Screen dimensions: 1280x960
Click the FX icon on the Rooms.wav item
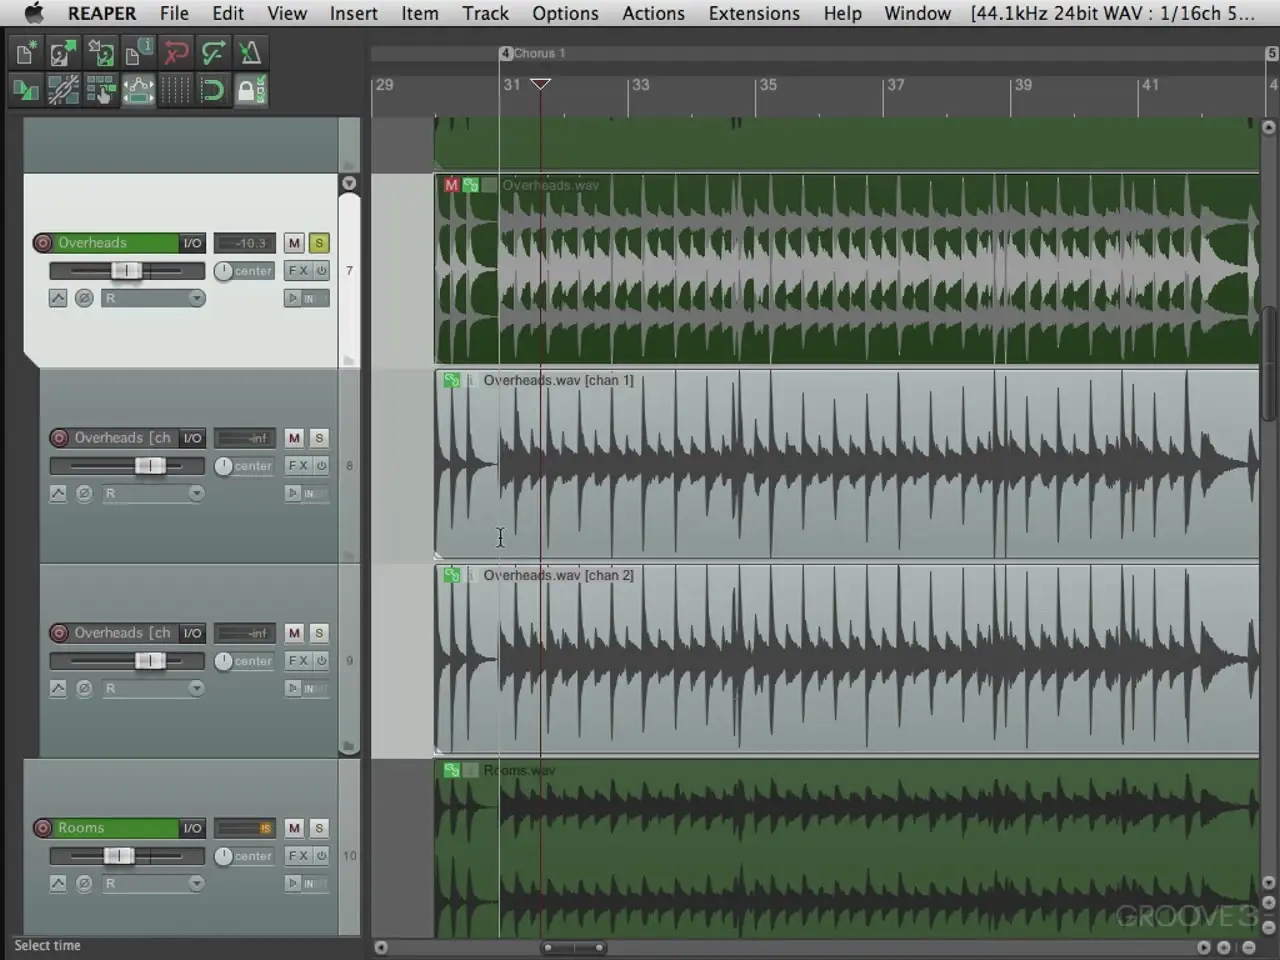[452, 770]
